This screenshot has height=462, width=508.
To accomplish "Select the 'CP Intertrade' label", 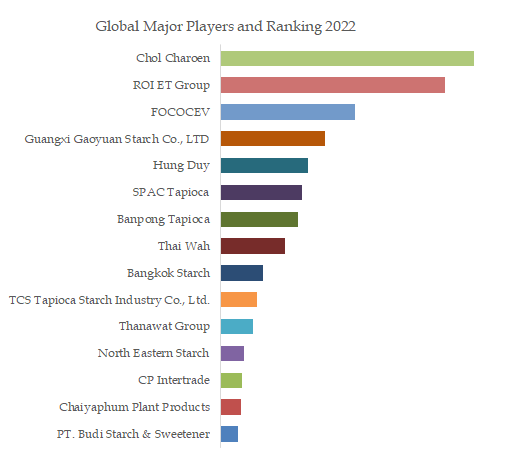I will coord(174,380).
